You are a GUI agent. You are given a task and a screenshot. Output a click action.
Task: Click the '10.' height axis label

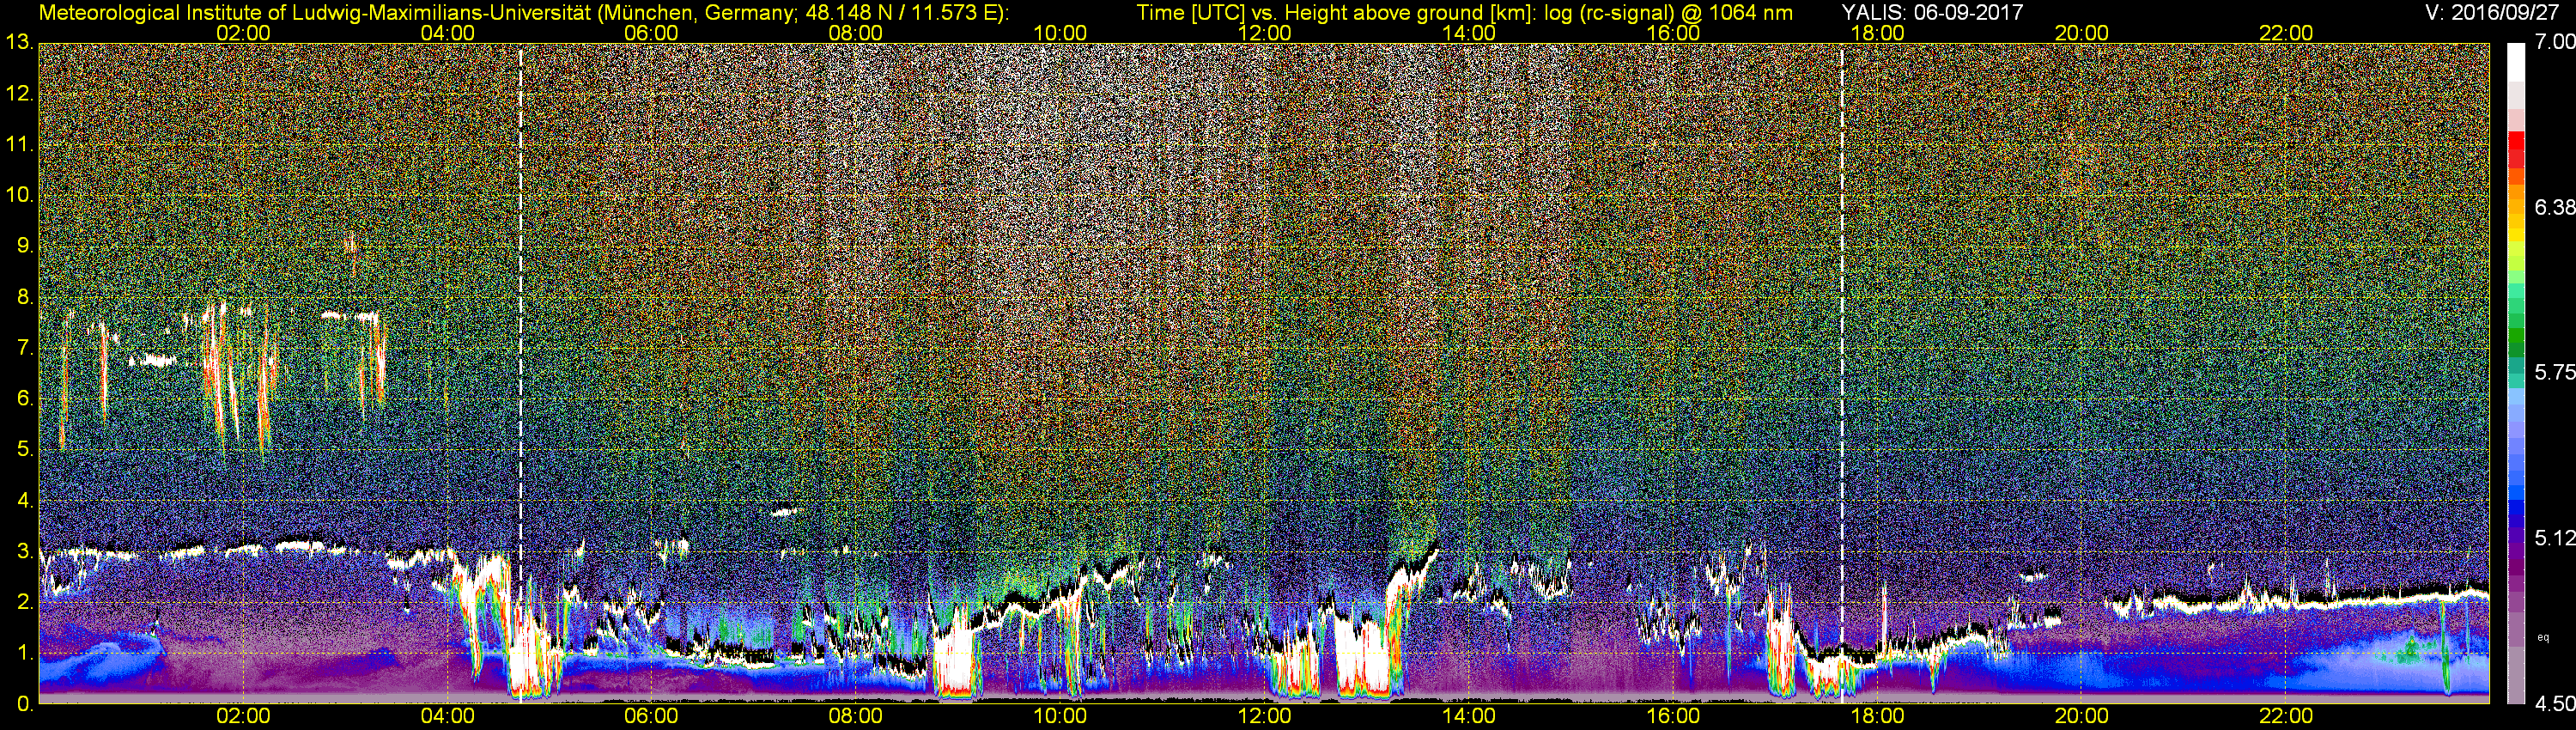tap(19, 194)
